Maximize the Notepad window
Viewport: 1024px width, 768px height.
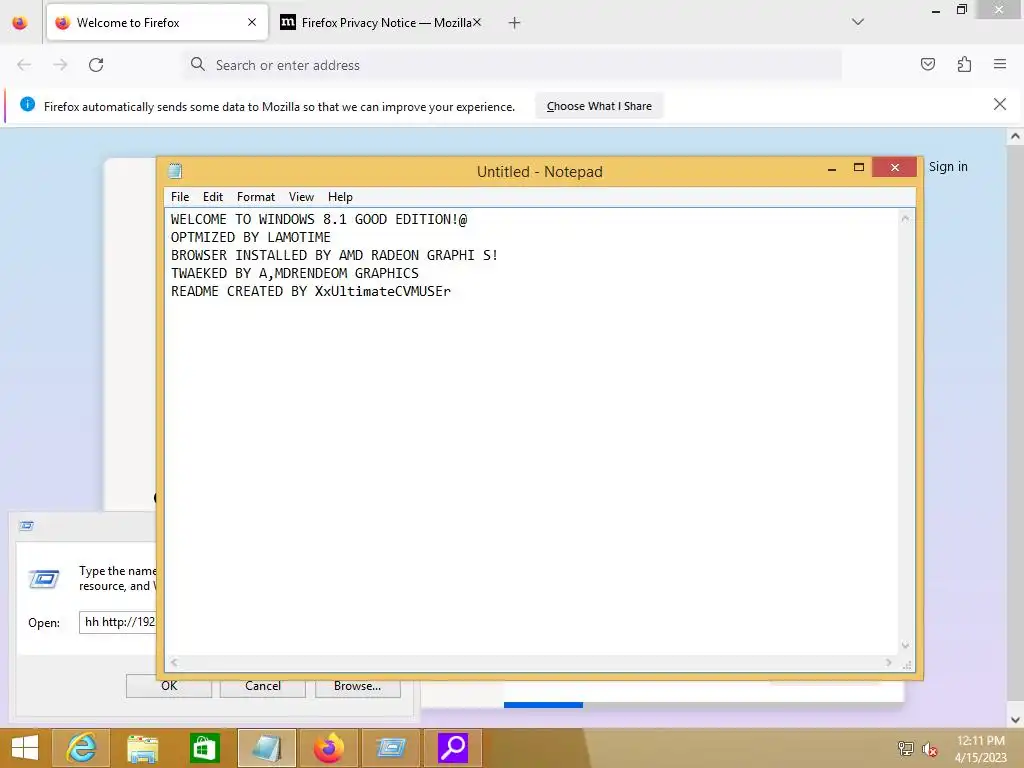(x=858, y=168)
